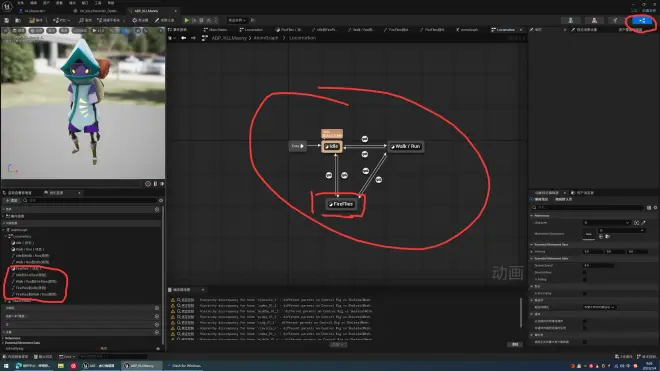
Task: Click the AnimGraph breadcrumb
Action: point(266,38)
